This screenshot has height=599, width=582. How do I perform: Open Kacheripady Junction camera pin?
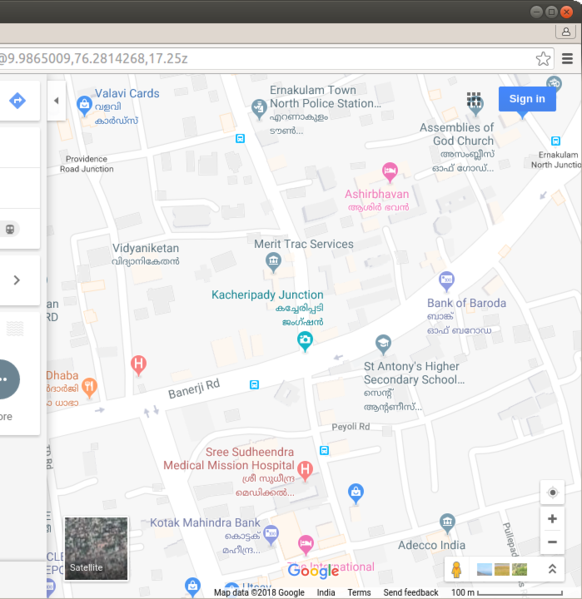(x=305, y=341)
